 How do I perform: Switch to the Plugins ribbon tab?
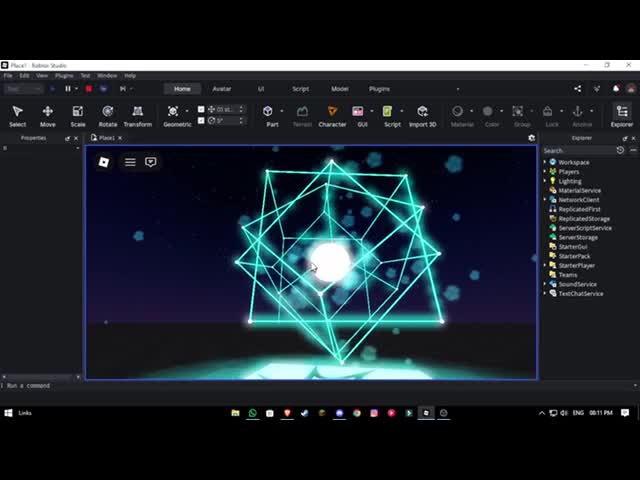(x=379, y=89)
